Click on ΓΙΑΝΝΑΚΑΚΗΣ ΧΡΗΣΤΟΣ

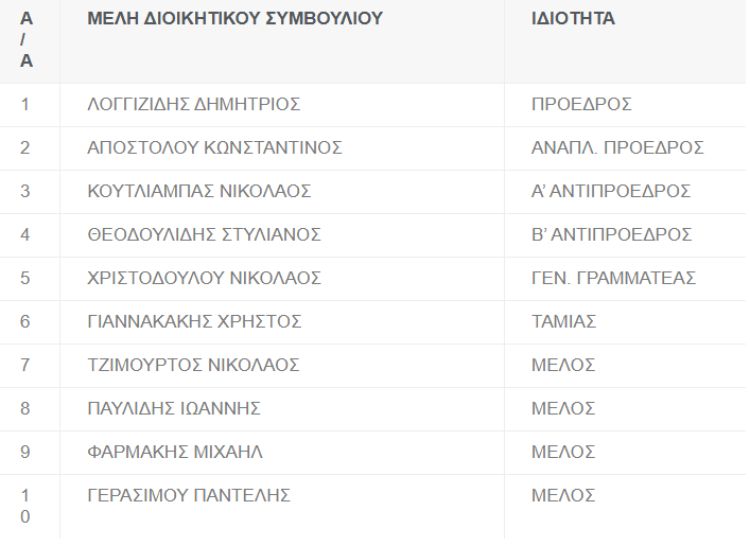click(194, 322)
